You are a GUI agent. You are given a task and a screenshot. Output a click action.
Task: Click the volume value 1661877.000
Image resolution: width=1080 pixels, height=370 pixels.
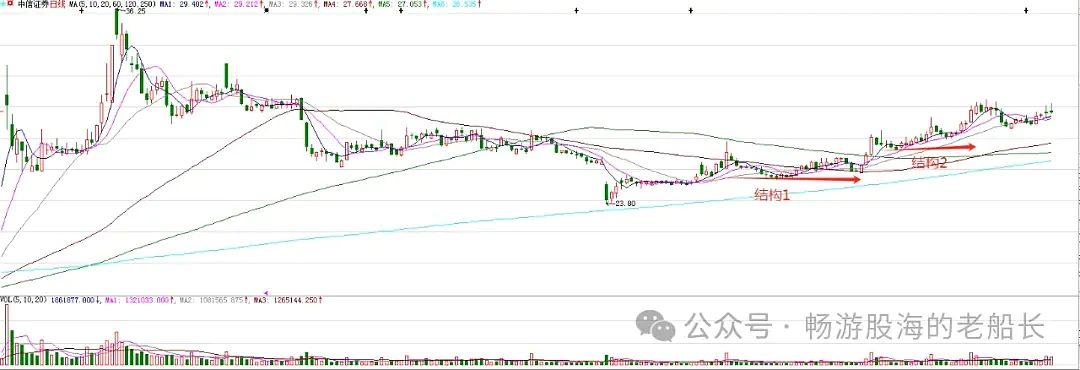coord(72,300)
